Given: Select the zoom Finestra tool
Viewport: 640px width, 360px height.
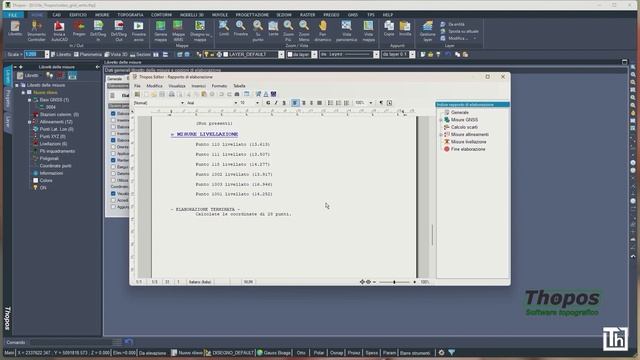Looking at the screenshot, I should click(240, 29).
